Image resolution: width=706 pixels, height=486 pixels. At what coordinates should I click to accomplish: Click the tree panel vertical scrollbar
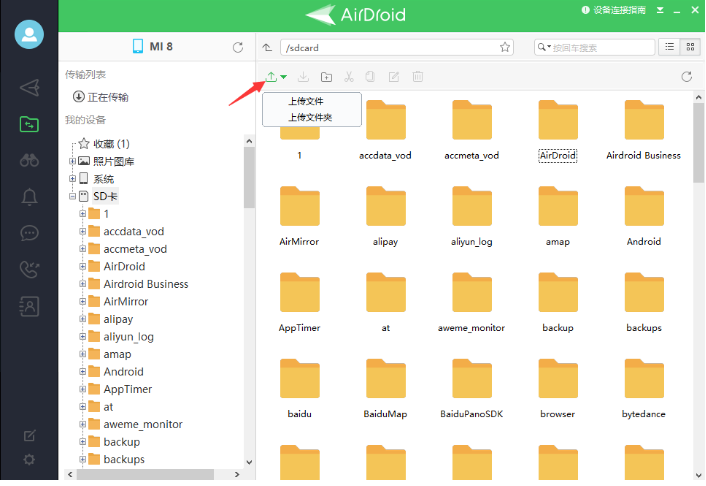click(249, 177)
